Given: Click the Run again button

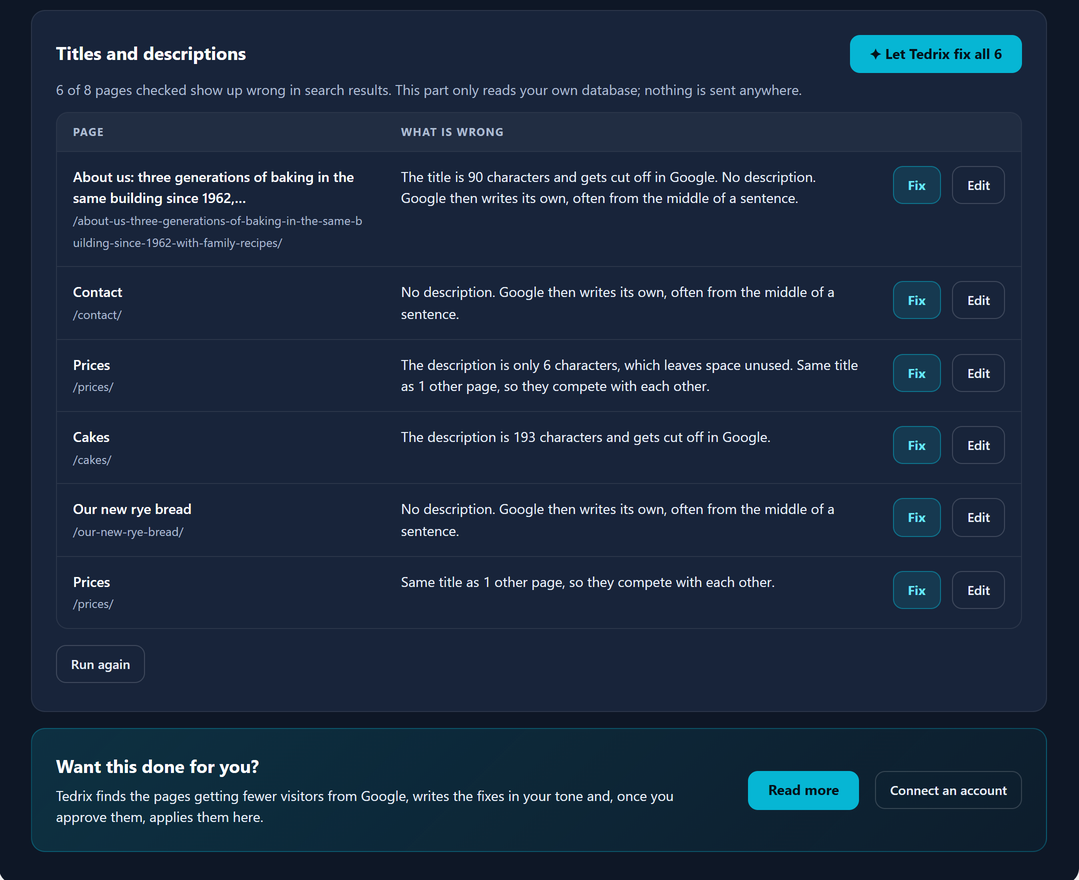Looking at the screenshot, I should pyautogui.click(x=100, y=664).
